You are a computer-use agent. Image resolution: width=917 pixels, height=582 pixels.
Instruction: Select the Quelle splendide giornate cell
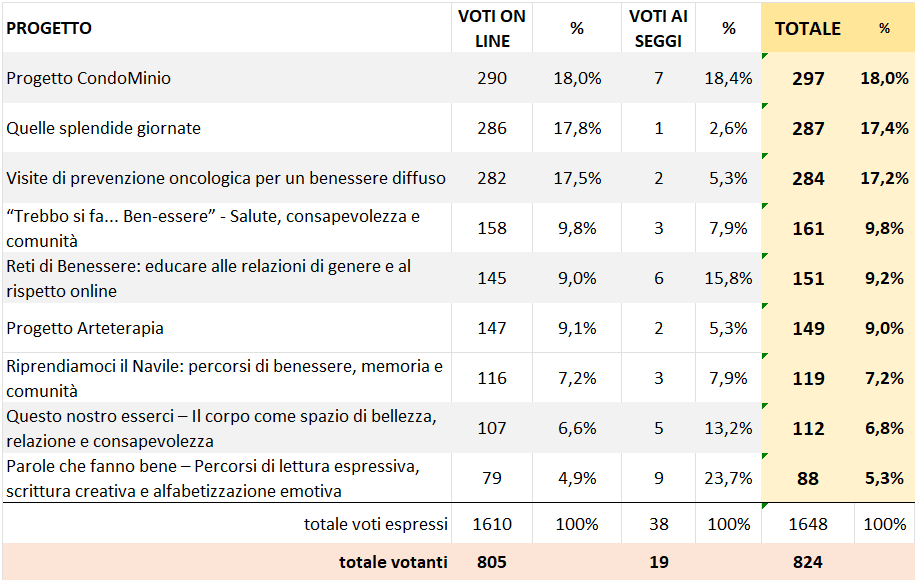[104, 128]
